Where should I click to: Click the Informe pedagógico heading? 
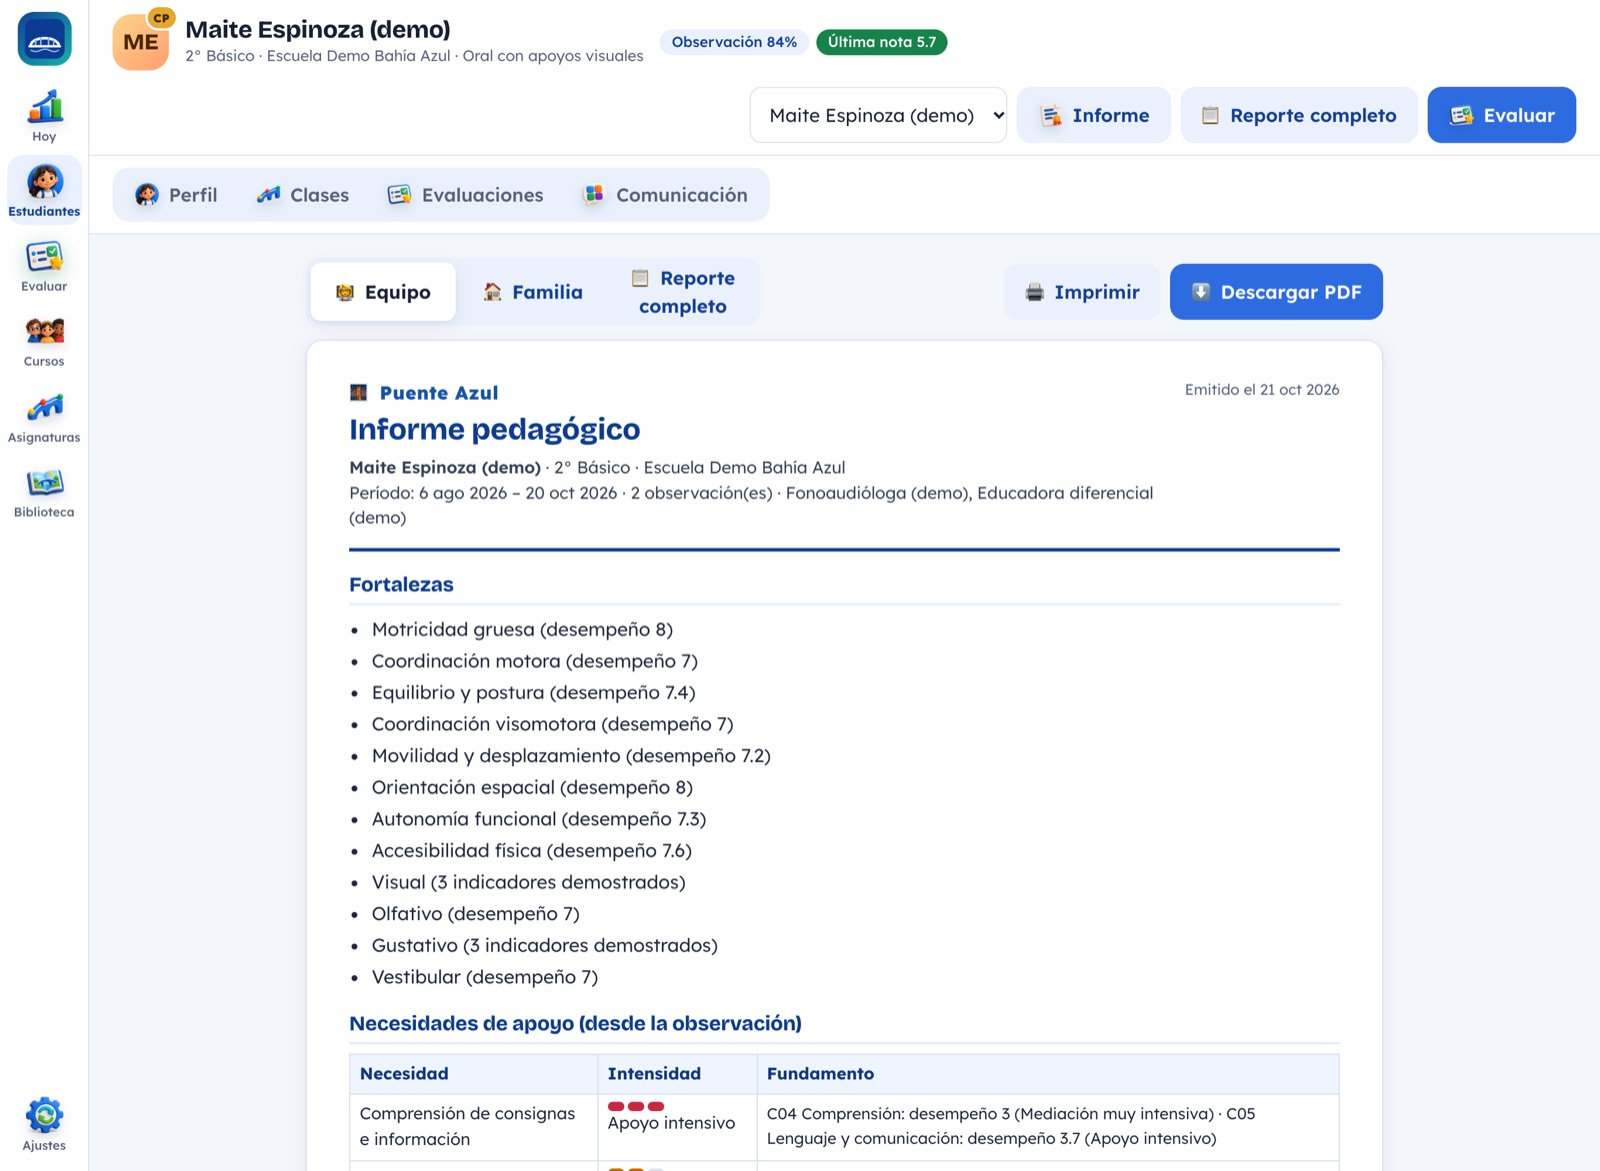pyautogui.click(x=494, y=429)
